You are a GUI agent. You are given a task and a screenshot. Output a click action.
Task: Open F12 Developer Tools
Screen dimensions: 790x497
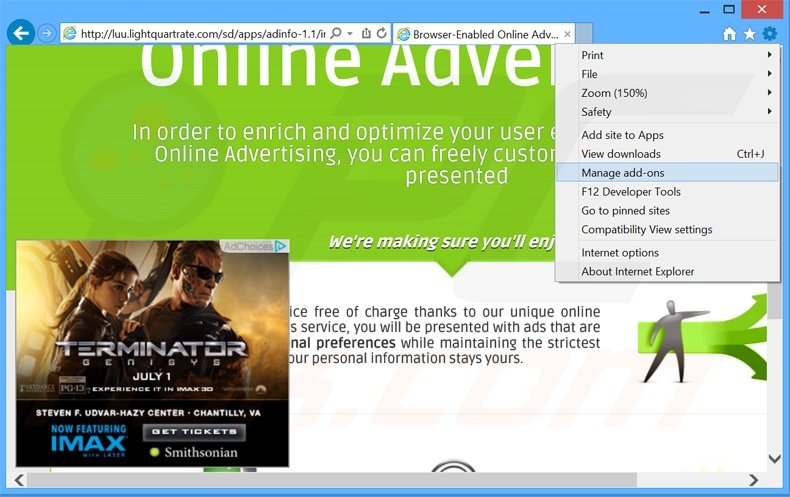tap(669, 192)
